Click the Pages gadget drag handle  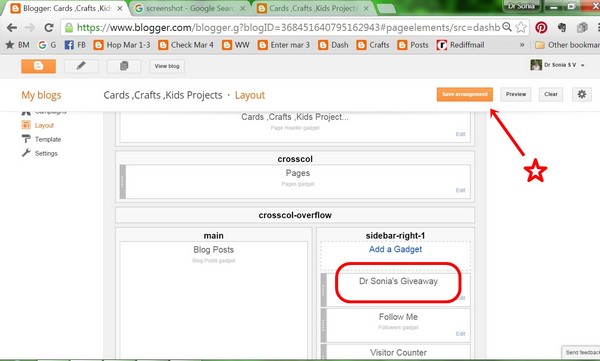(123, 182)
